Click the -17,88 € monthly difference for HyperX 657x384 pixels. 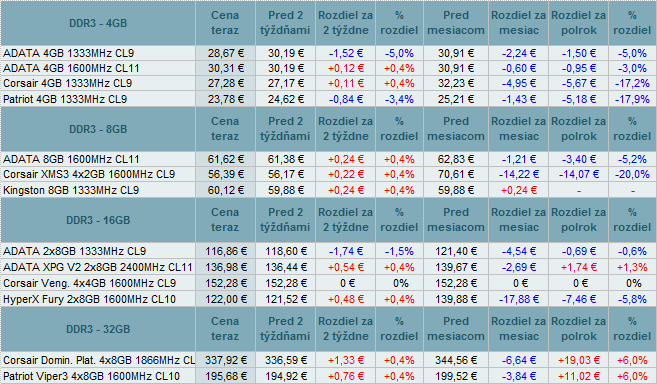coord(519,299)
